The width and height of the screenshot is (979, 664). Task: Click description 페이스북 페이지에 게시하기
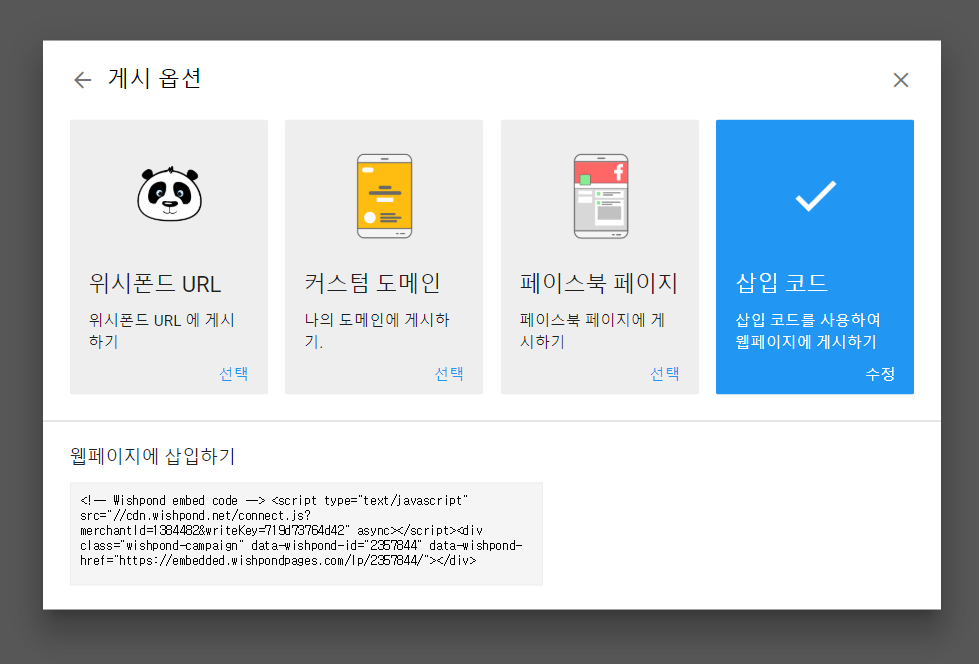tap(593, 330)
